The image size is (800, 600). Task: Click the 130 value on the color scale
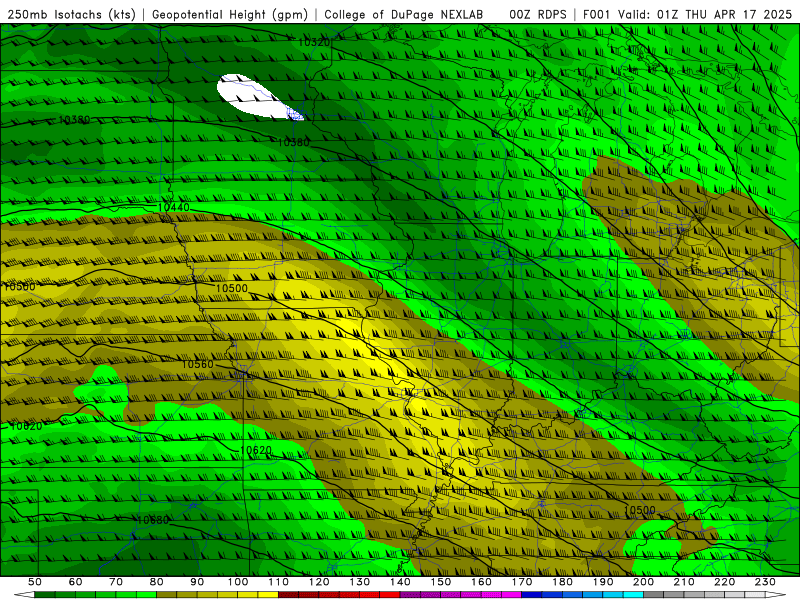(x=360, y=582)
